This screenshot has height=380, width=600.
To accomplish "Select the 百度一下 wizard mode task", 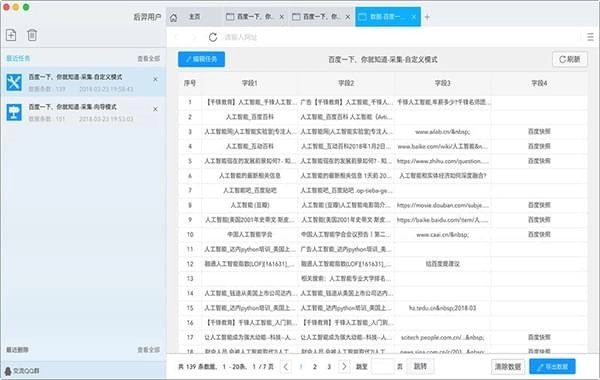I will point(83,113).
